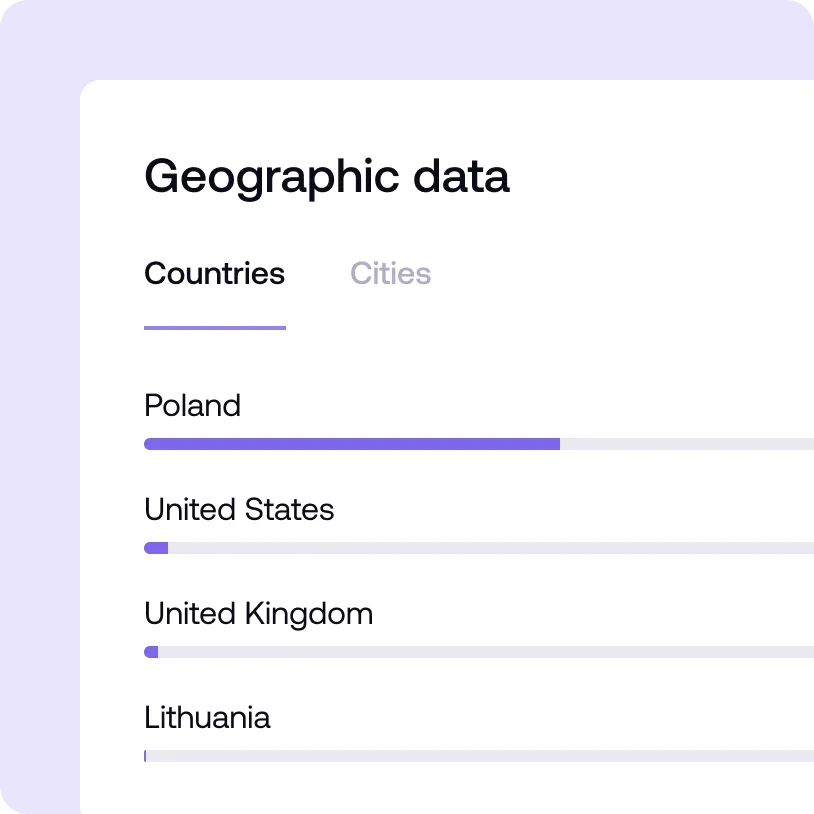The image size is (814, 814).
Task: Select the United Kingdom row
Action: 258,614
